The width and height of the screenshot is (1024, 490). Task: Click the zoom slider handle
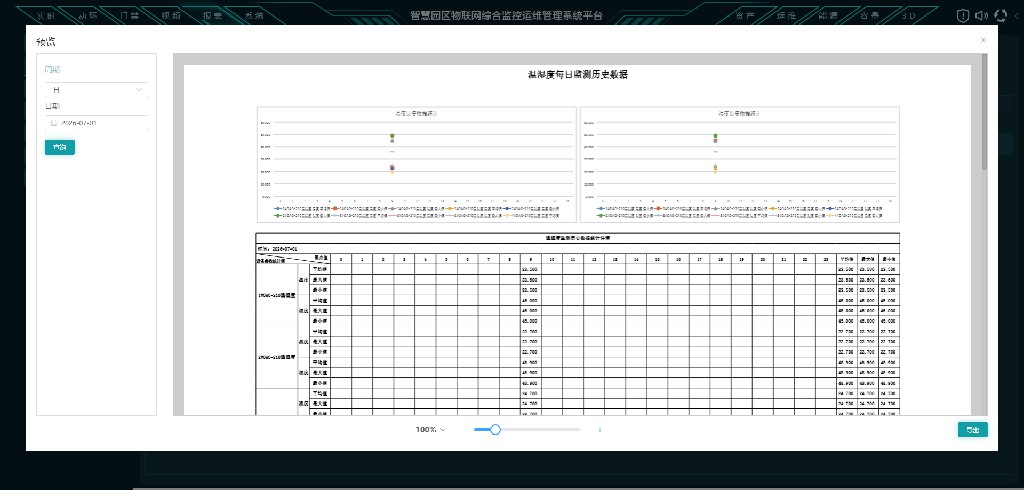[495, 429]
